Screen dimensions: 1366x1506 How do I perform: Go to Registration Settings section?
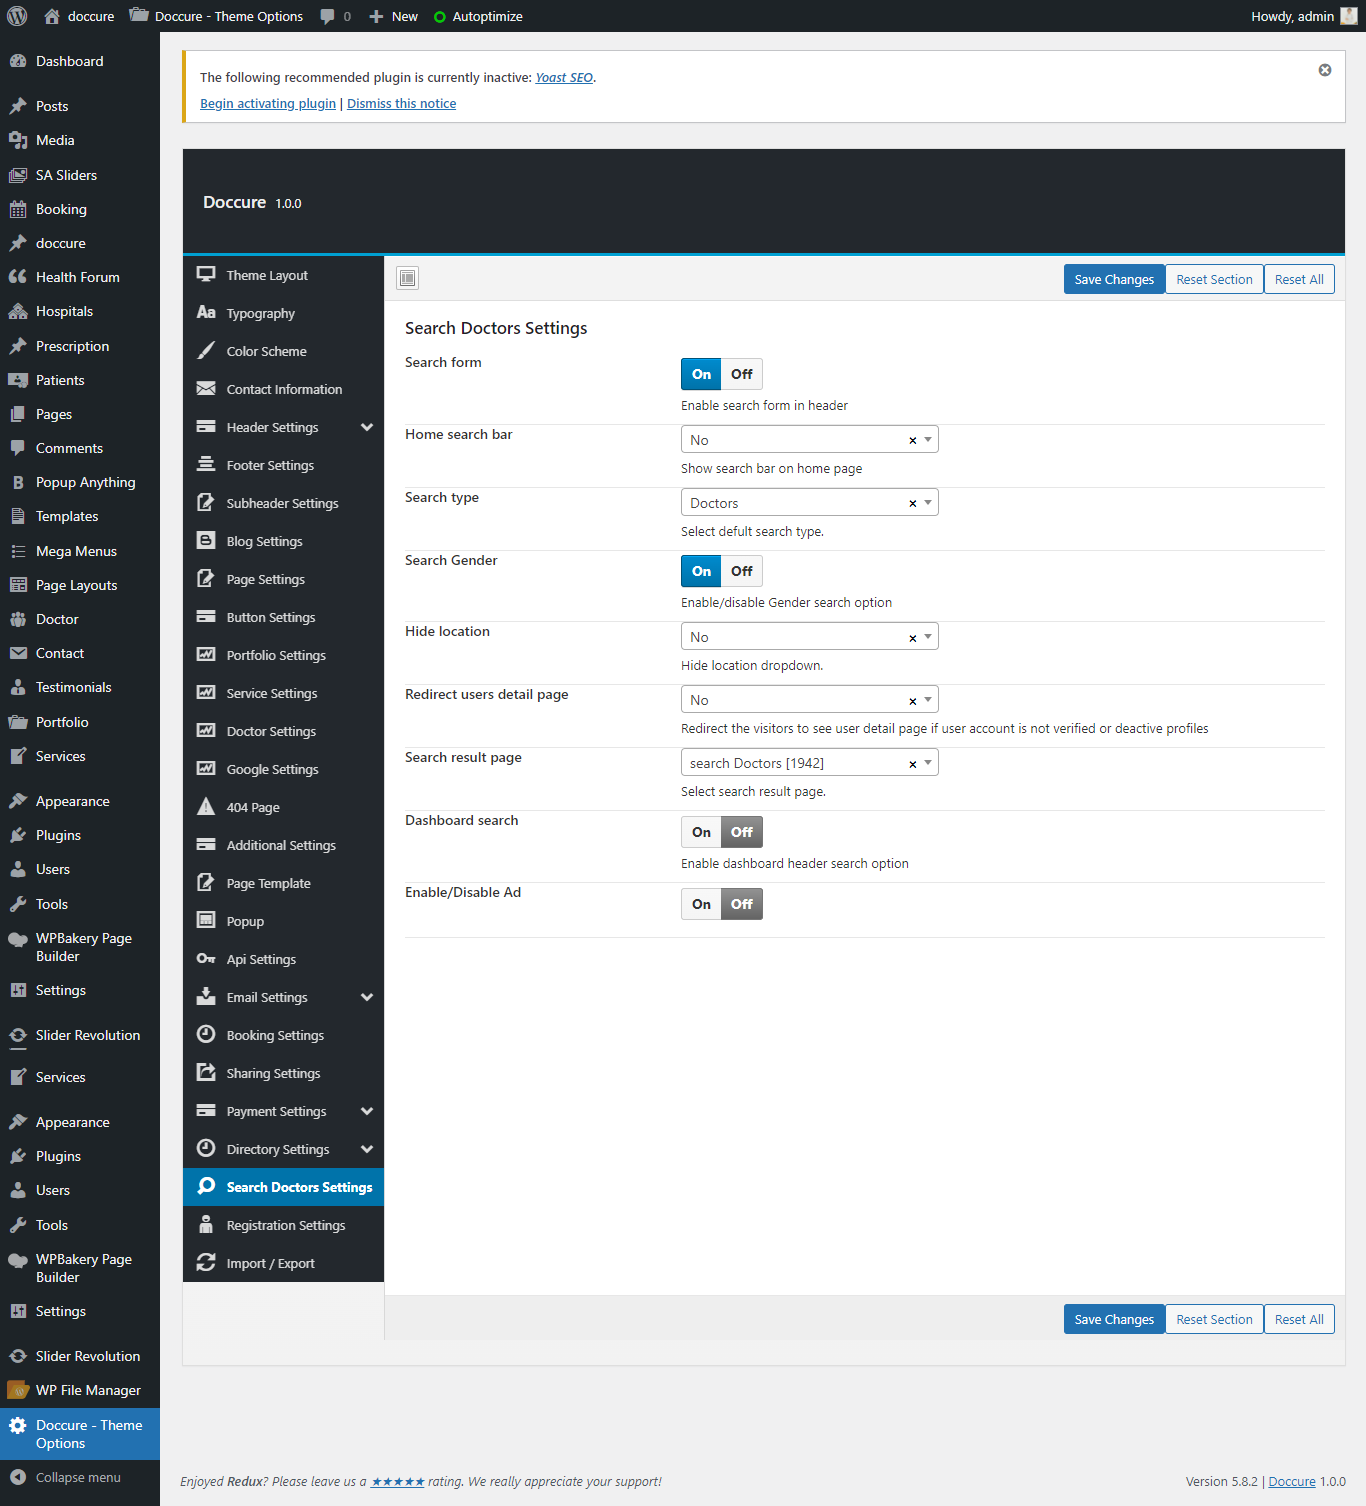point(285,1225)
